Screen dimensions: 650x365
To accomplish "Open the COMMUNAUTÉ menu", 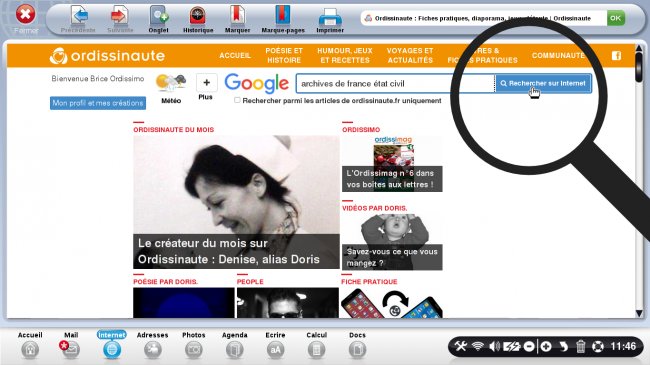I will 559,55.
